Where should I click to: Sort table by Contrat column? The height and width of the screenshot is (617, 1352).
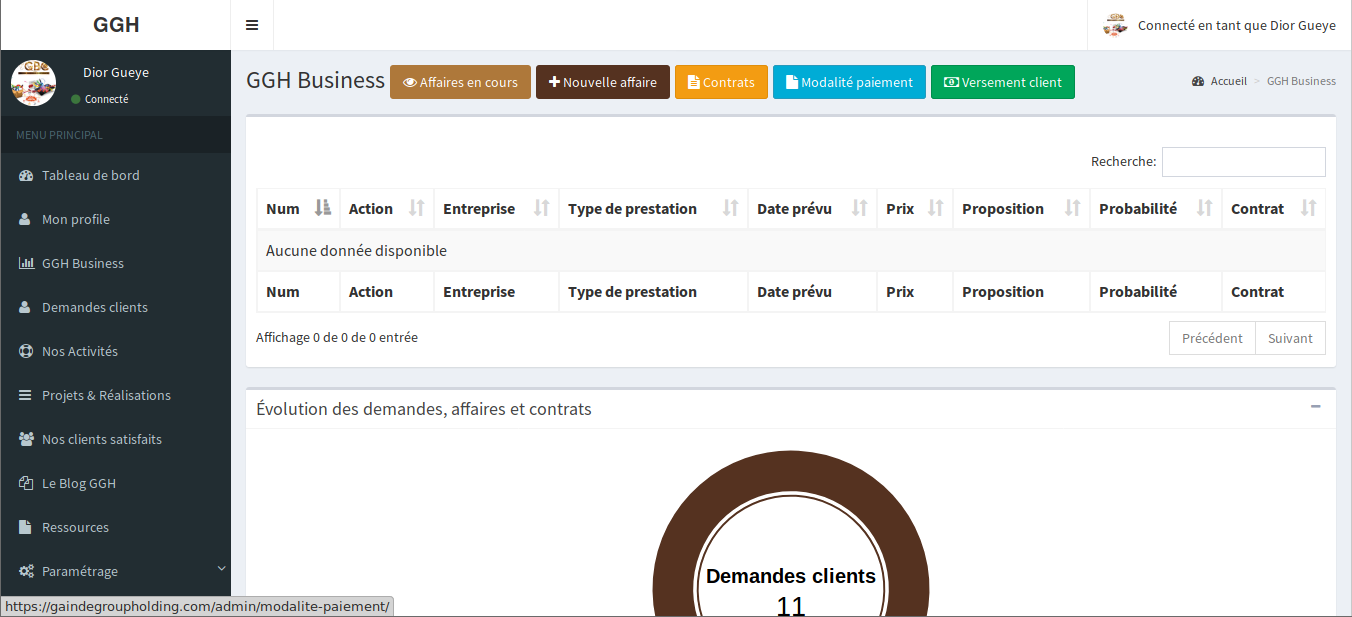pyautogui.click(x=1274, y=208)
